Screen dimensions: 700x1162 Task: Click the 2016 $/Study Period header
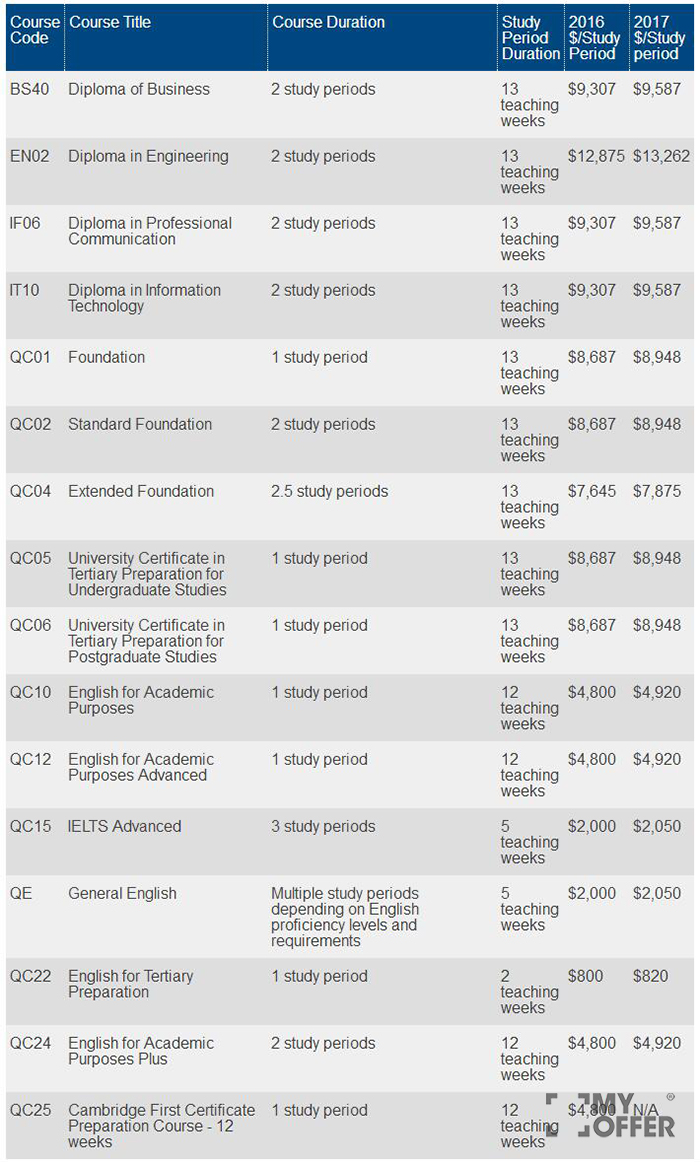point(594,38)
